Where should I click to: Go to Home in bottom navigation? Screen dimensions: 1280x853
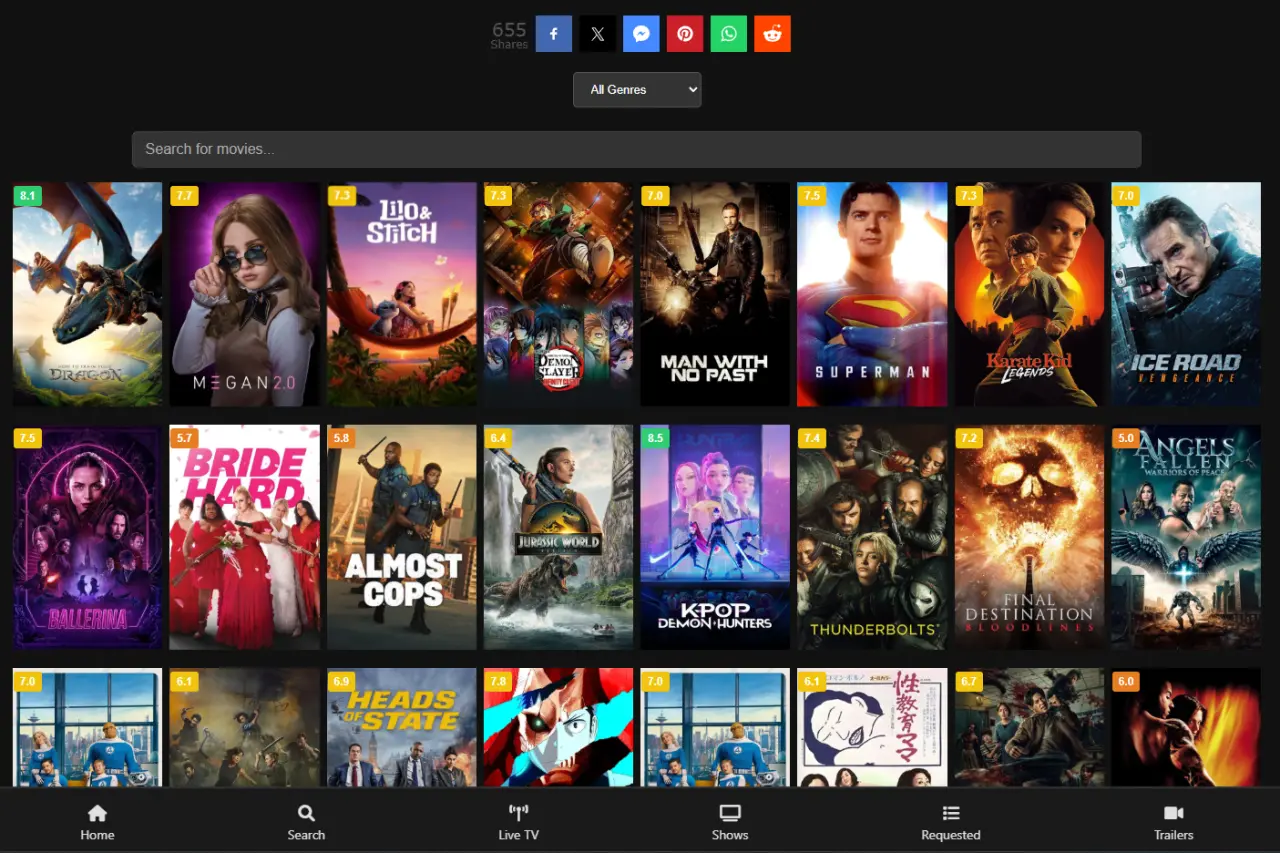pyautogui.click(x=97, y=822)
